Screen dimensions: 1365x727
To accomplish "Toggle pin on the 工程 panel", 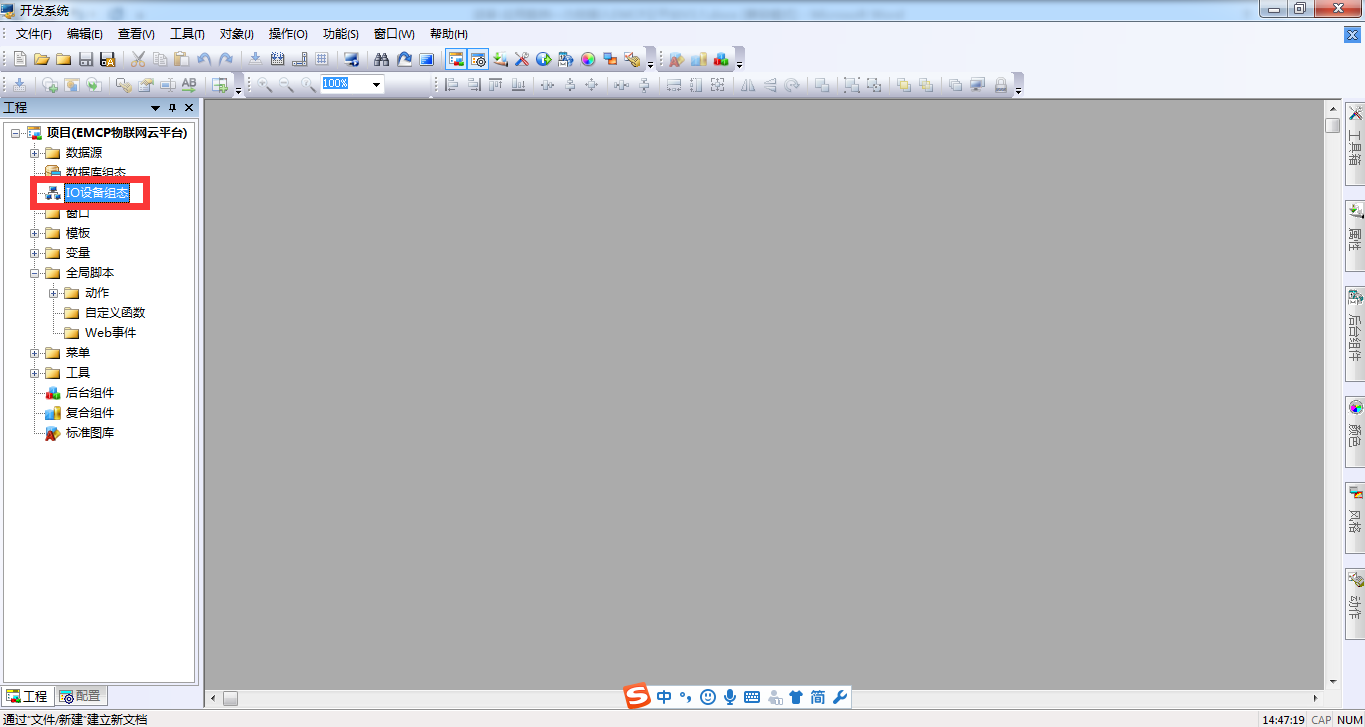I will click(172, 108).
